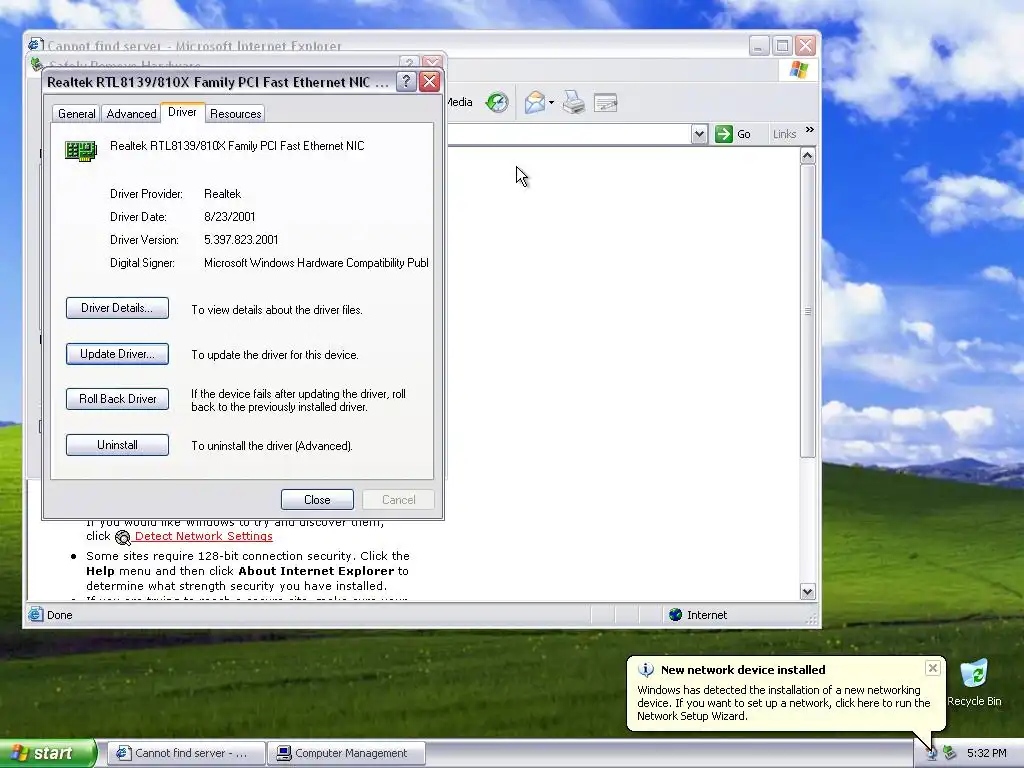Open Recycle Bin on the desktop
1024x768 pixels.
[x=974, y=682]
